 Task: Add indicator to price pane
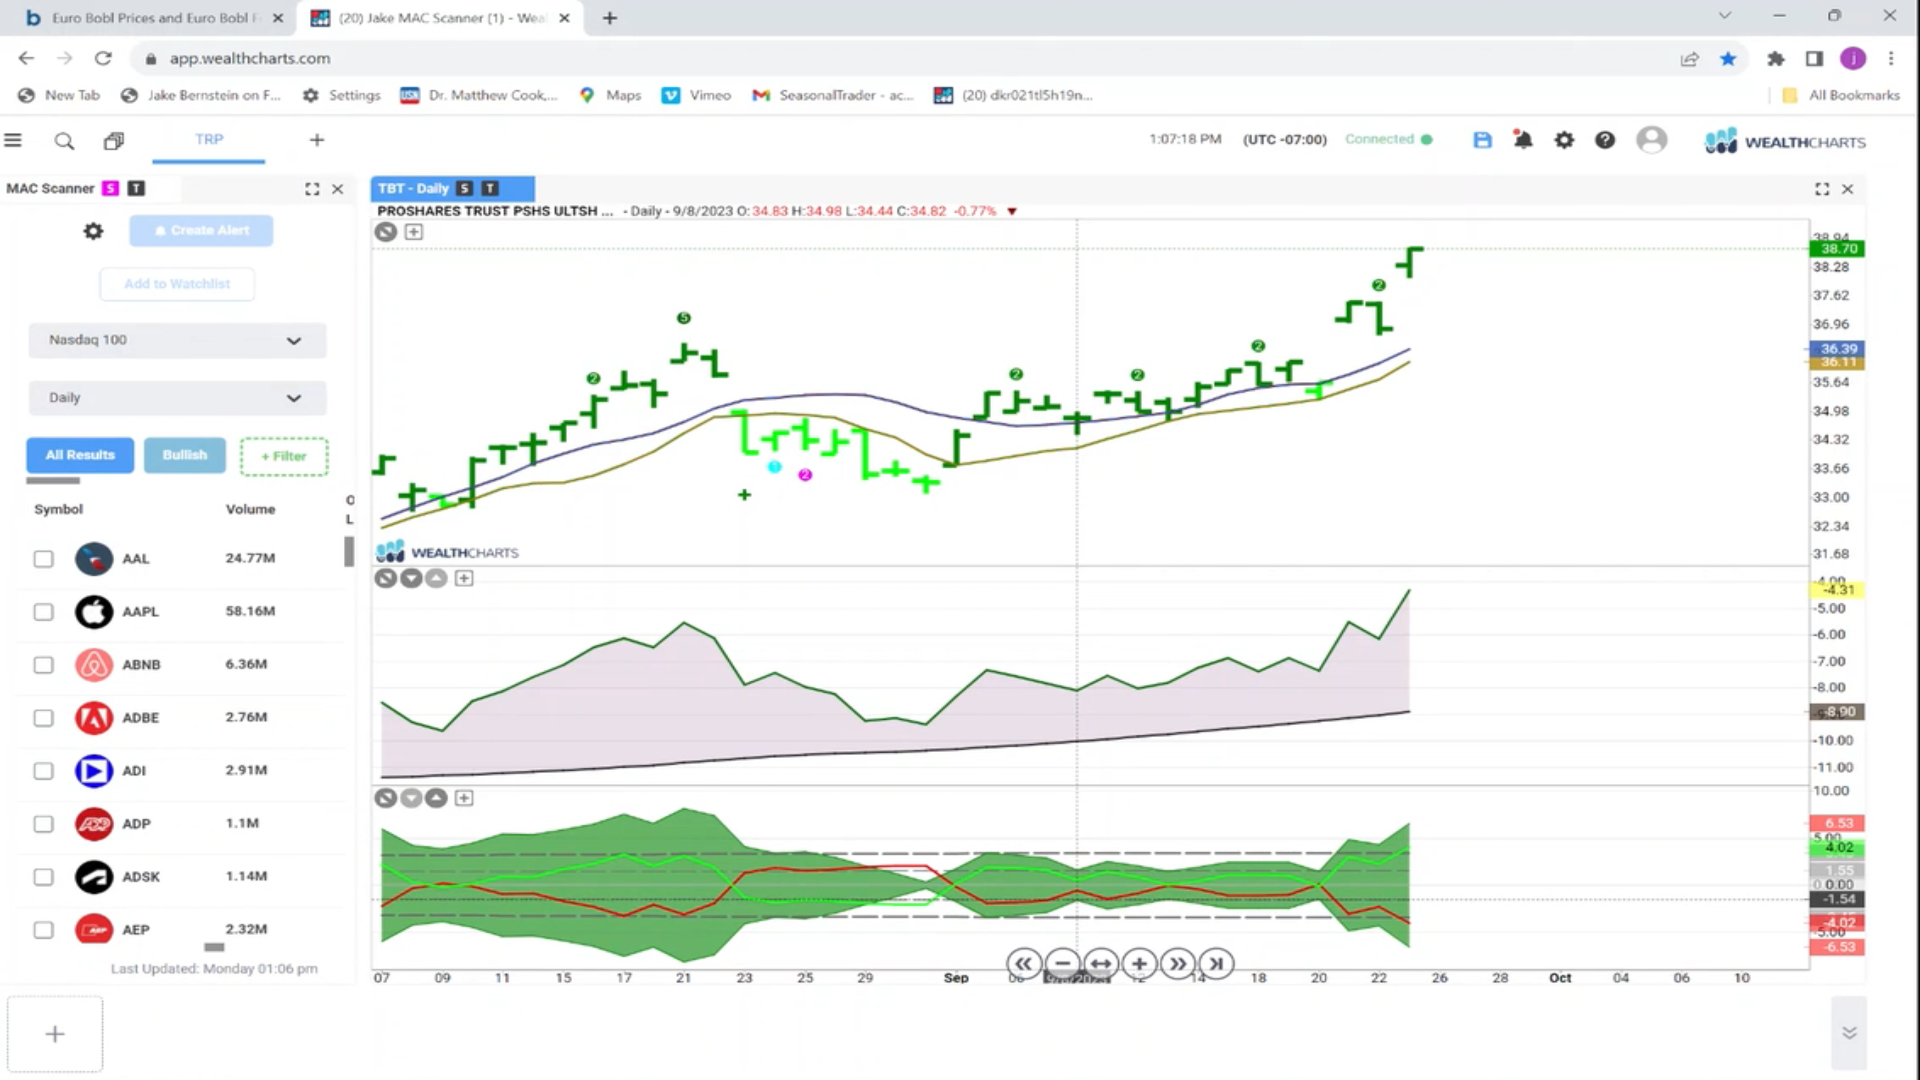pos(414,232)
